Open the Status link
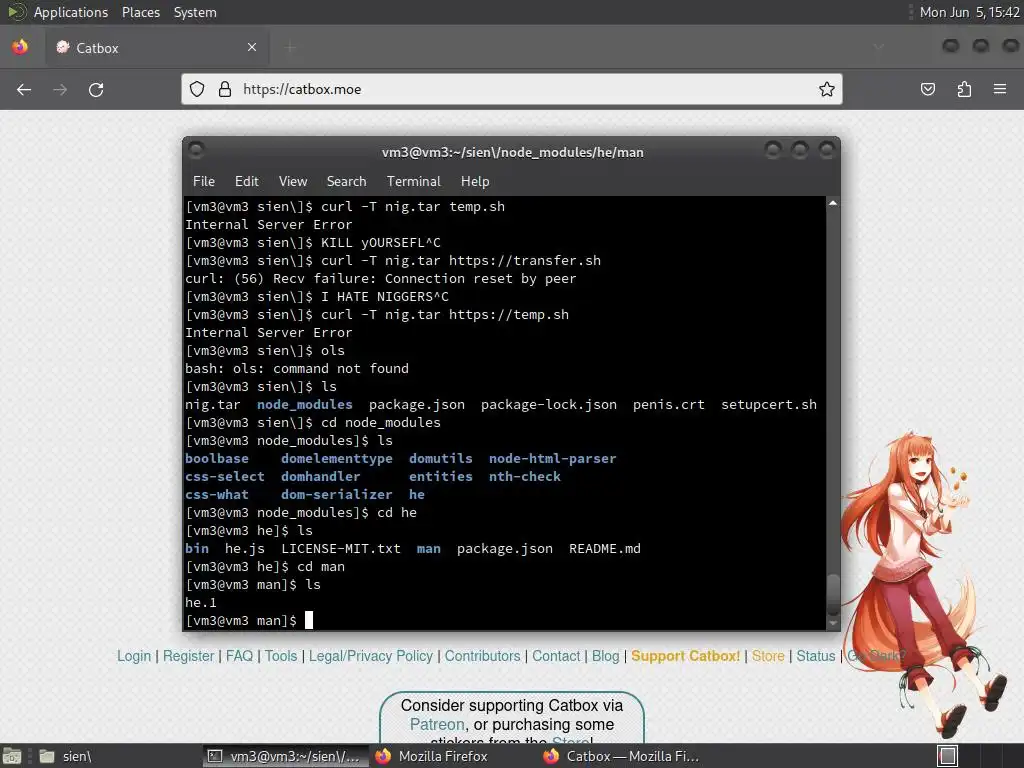 pos(816,656)
